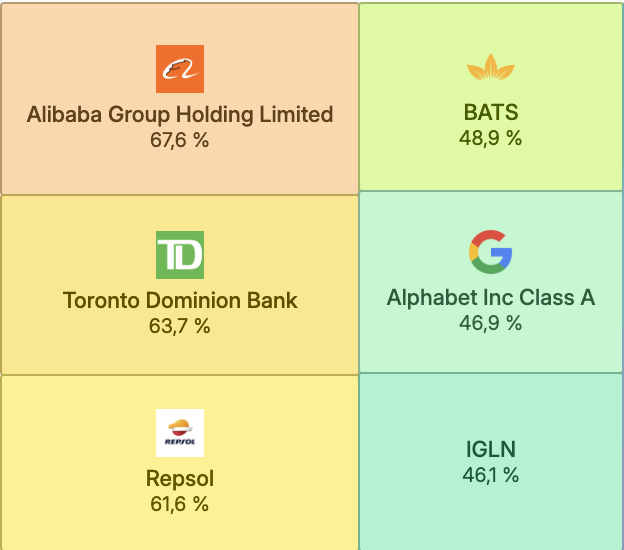624x550 pixels.
Task: Select the green TD bank logo
Action: click(x=180, y=255)
